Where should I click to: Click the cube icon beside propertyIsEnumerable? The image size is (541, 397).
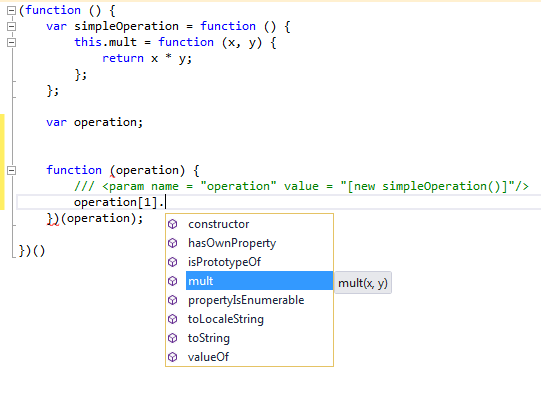[x=173, y=300]
